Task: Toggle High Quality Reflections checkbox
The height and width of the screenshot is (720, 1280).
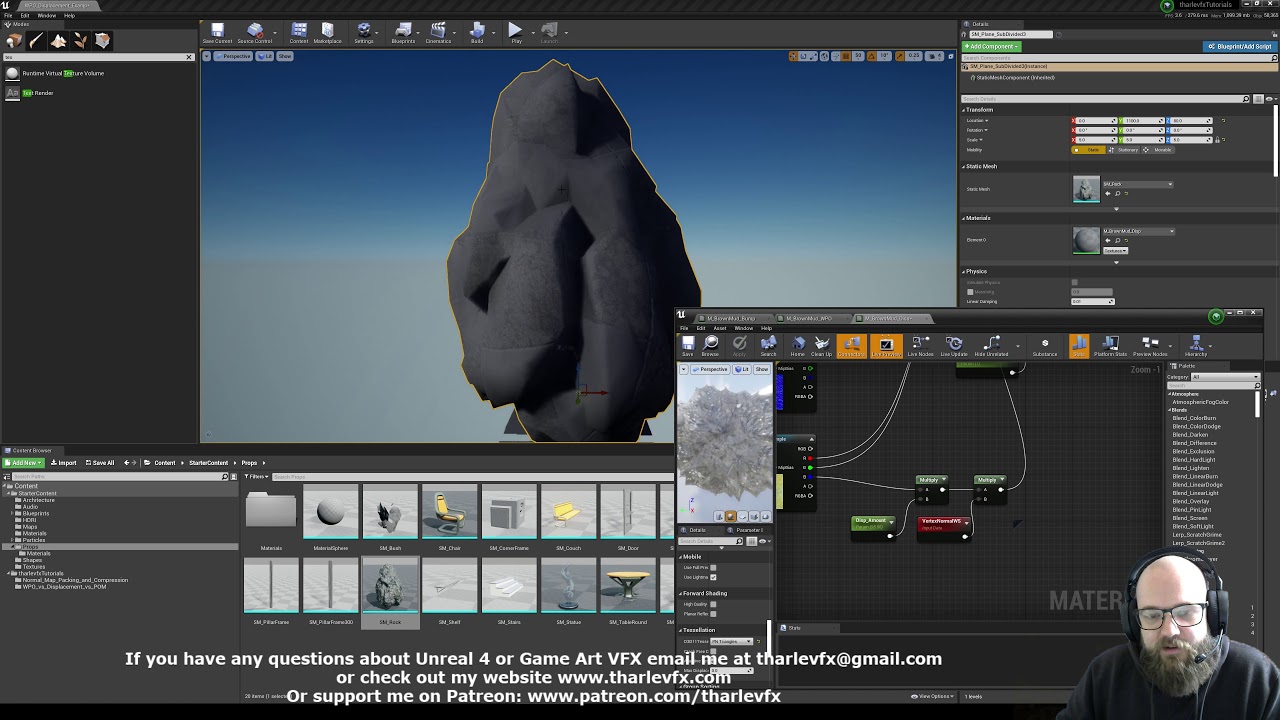Action: pyautogui.click(x=713, y=604)
